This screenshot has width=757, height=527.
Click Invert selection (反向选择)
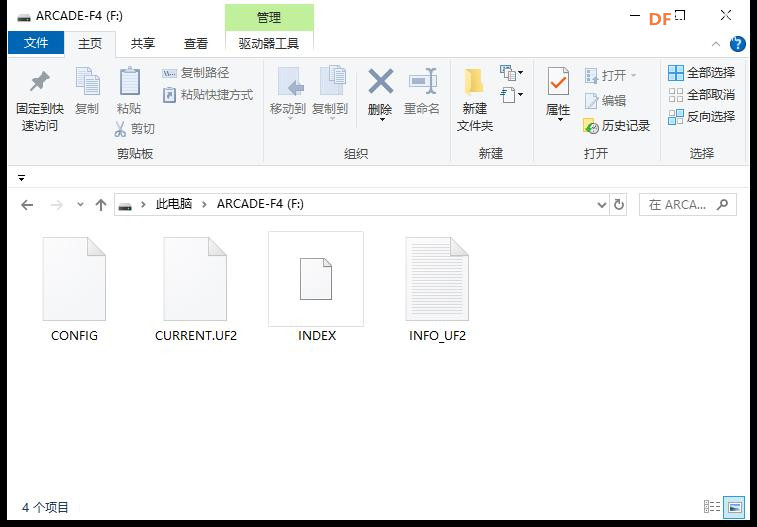coord(701,116)
